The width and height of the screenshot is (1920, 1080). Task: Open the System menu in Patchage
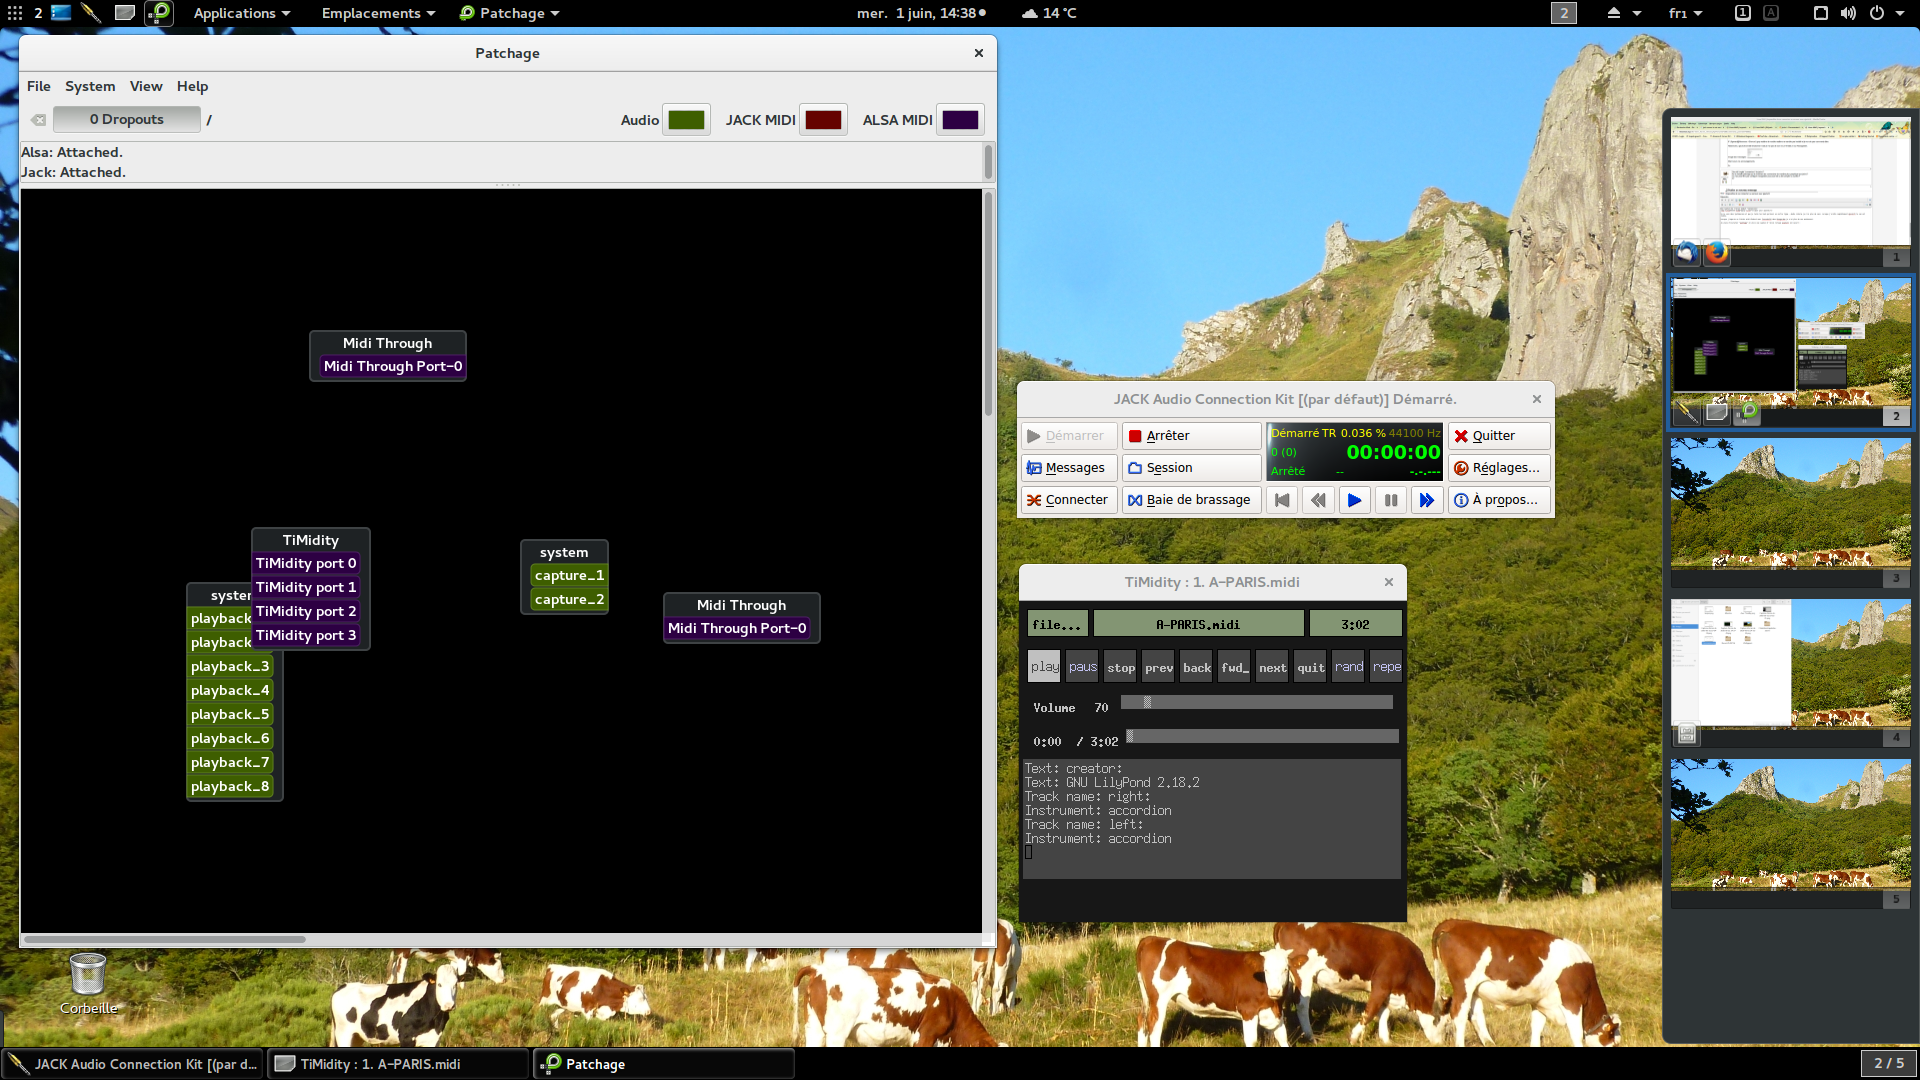click(90, 86)
